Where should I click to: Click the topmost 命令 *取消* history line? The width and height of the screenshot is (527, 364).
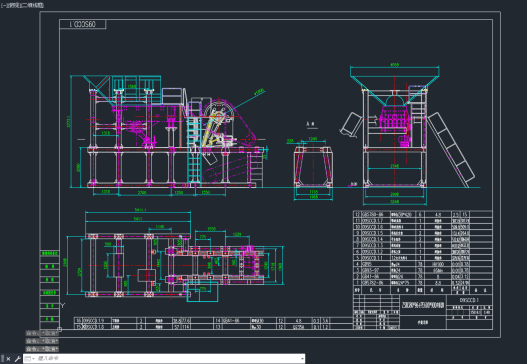[x=42, y=333]
